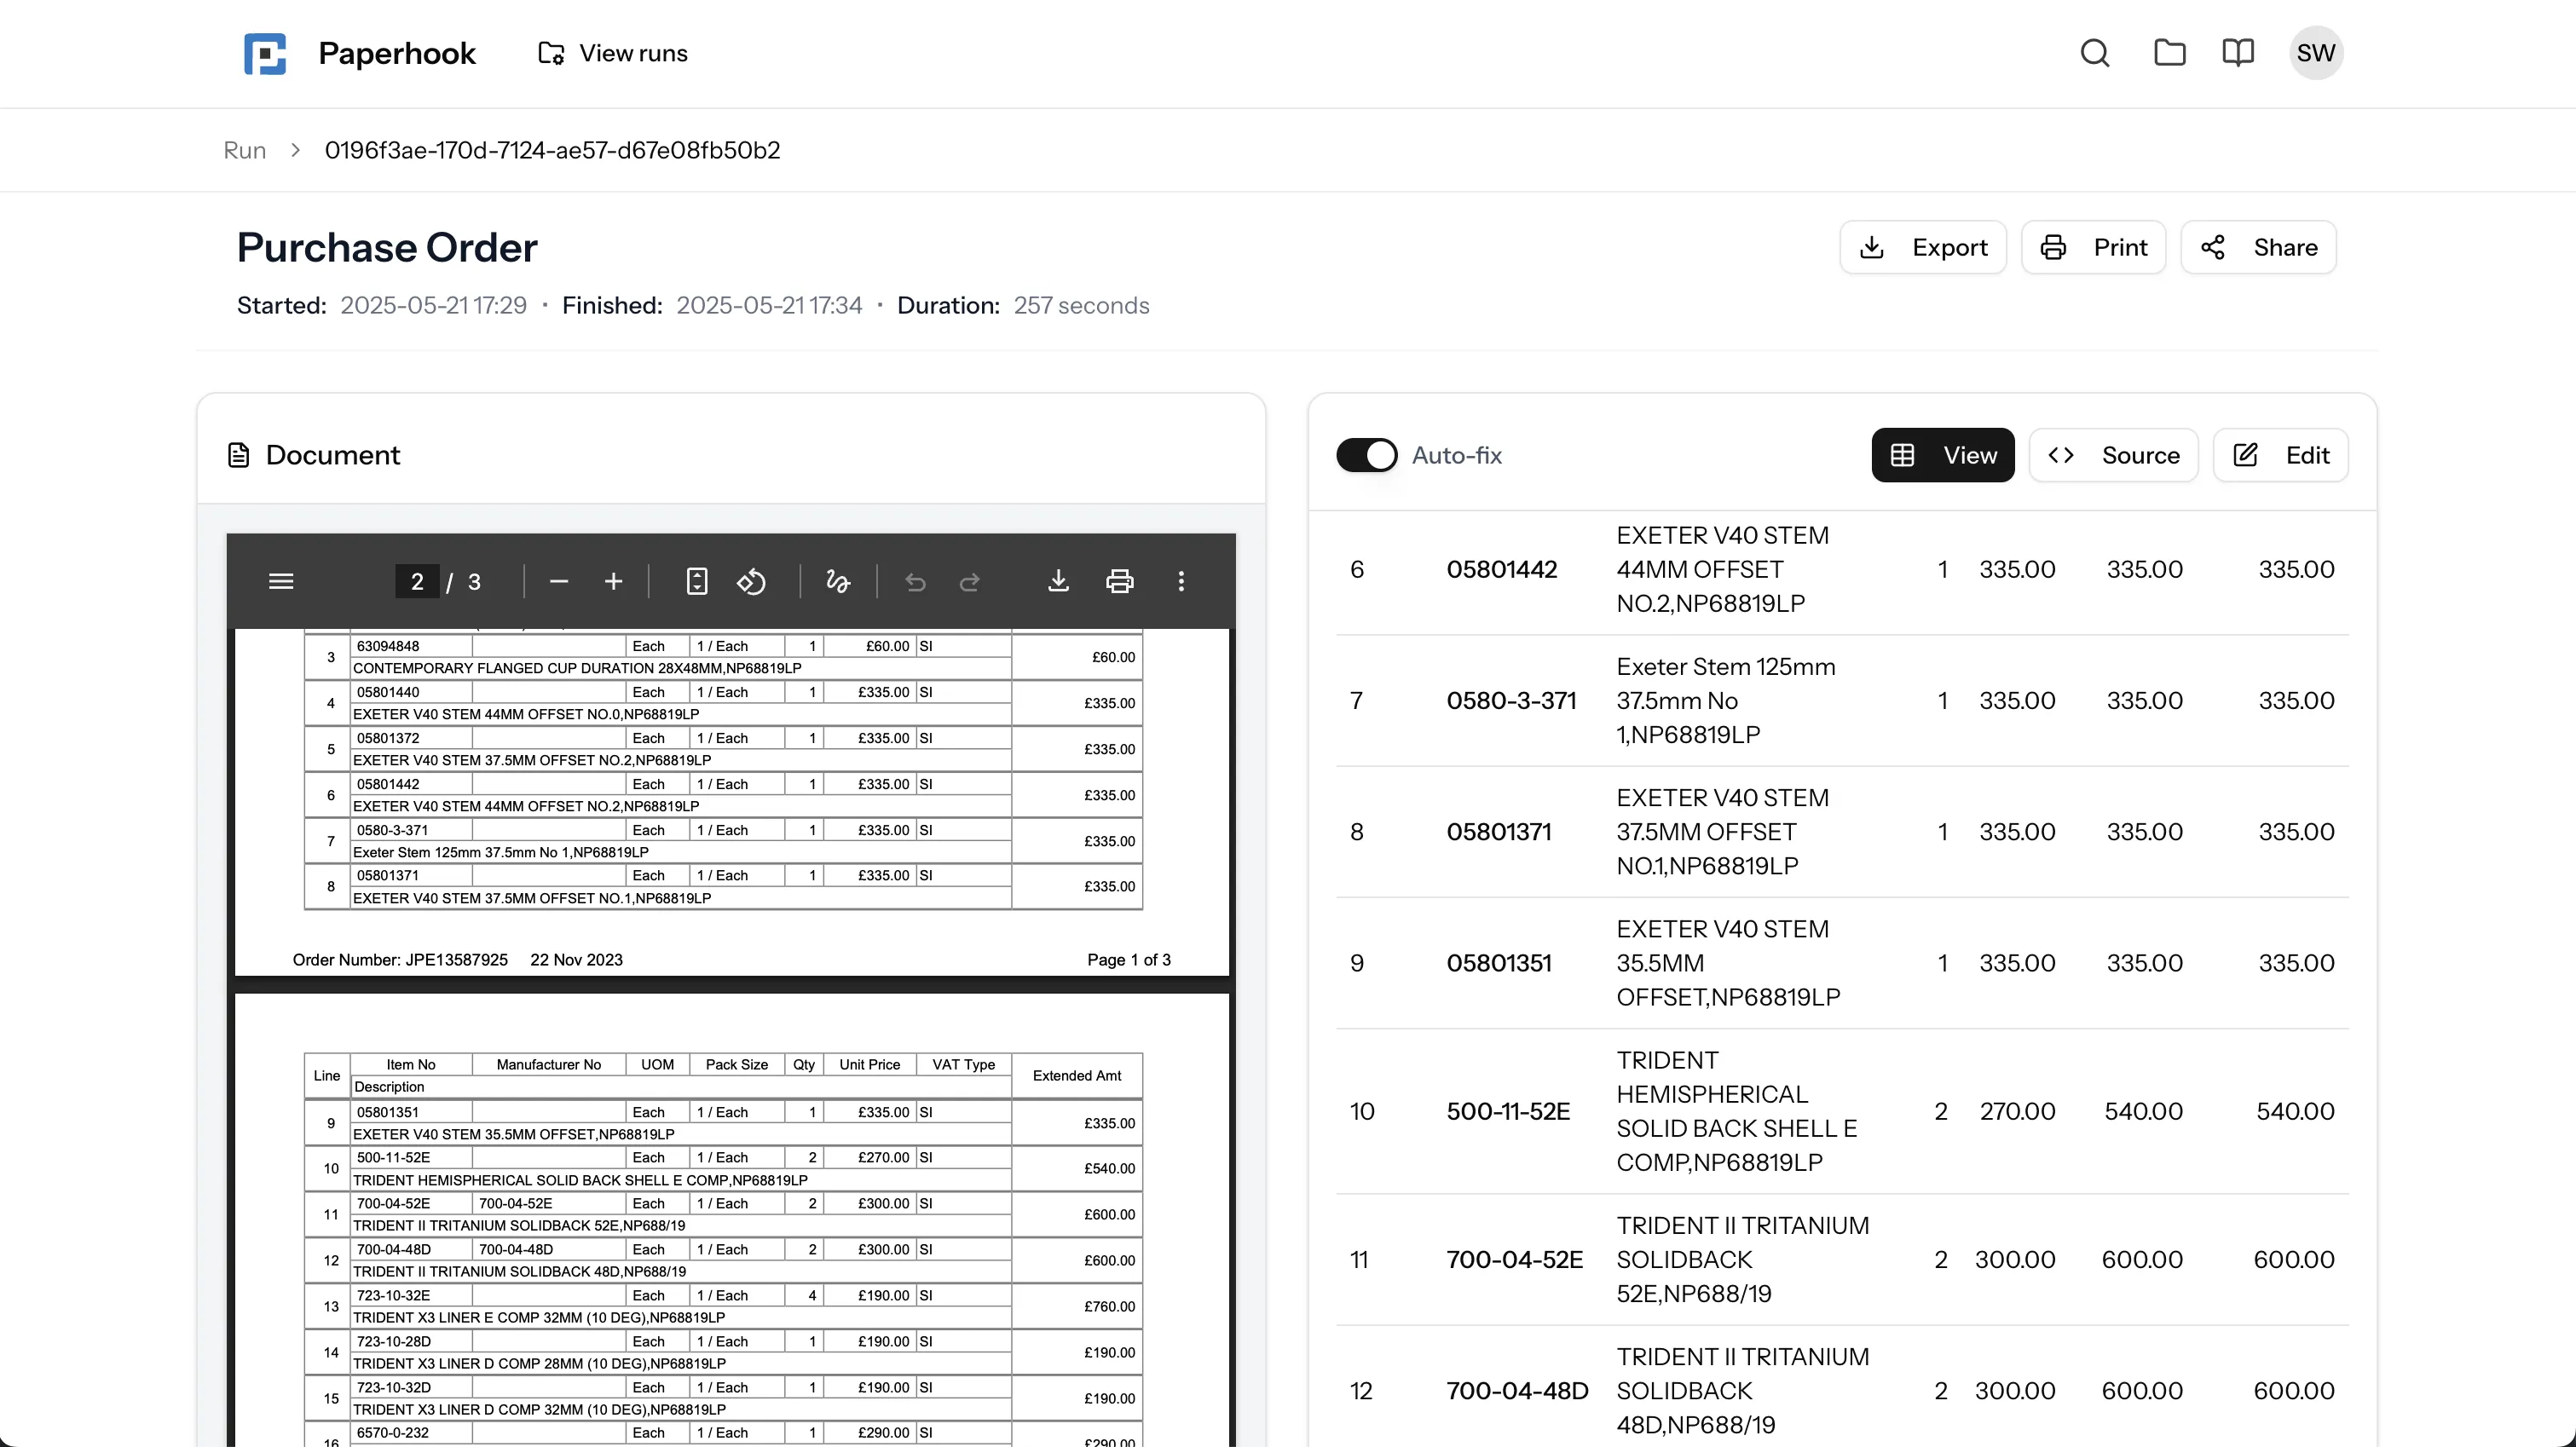The height and width of the screenshot is (1447, 2576).
Task: Open the search icon in the header
Action: (x=2095, y=53)
